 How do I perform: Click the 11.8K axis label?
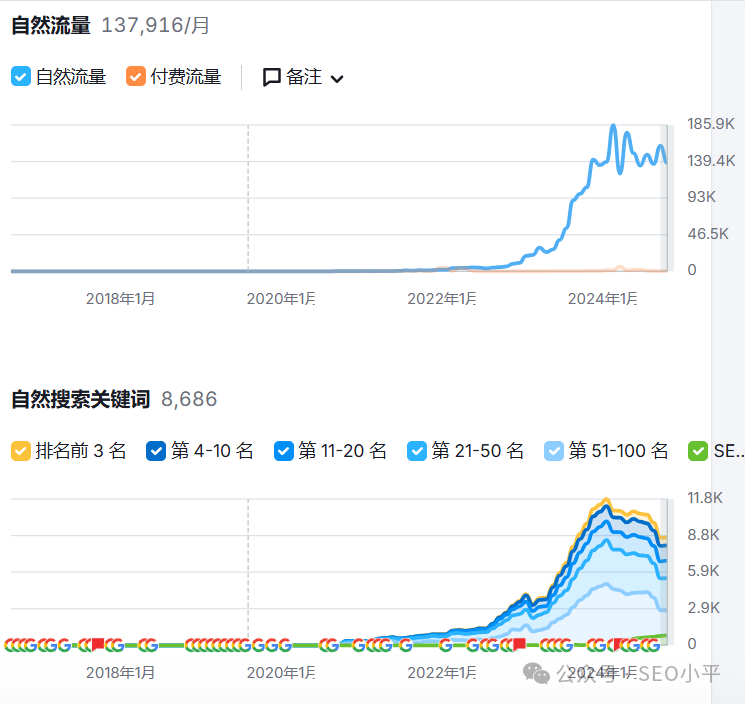pos(705,498)
